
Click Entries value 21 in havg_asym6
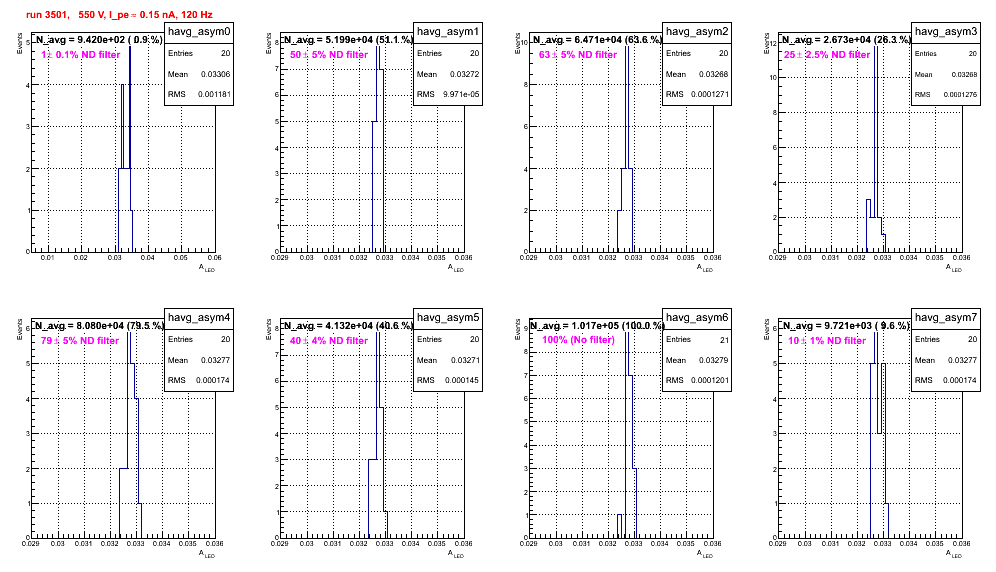[x=724, y=340]
